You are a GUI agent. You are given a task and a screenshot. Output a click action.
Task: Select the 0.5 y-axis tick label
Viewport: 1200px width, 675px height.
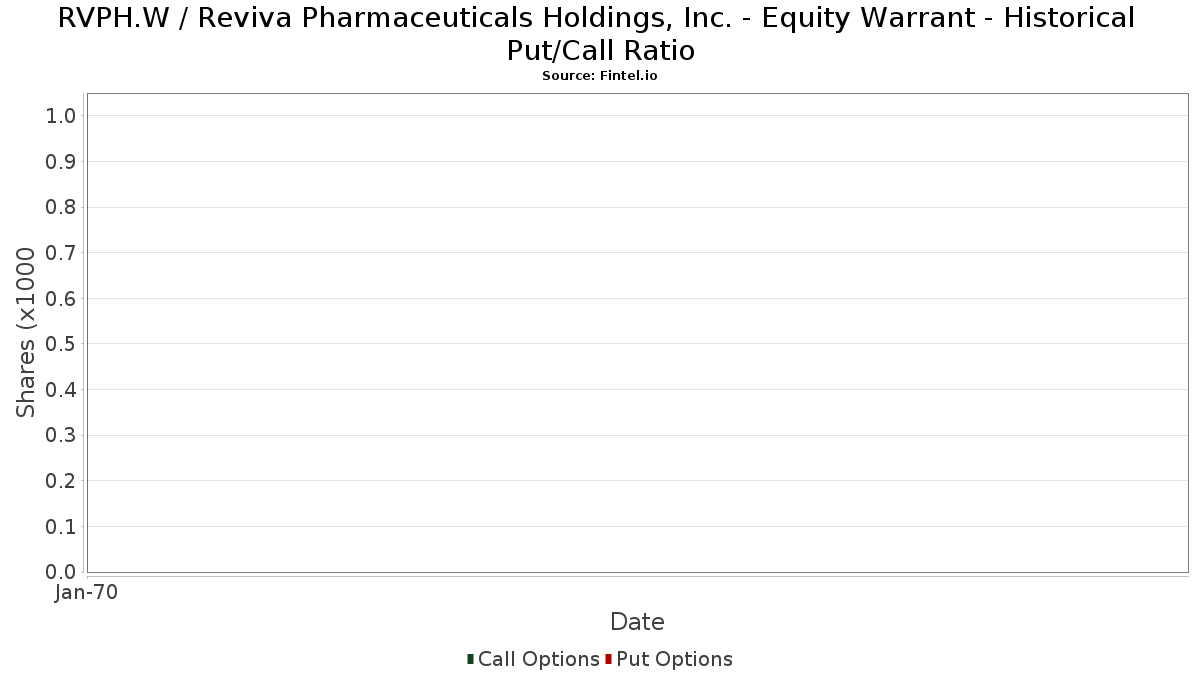click(61, 344)
